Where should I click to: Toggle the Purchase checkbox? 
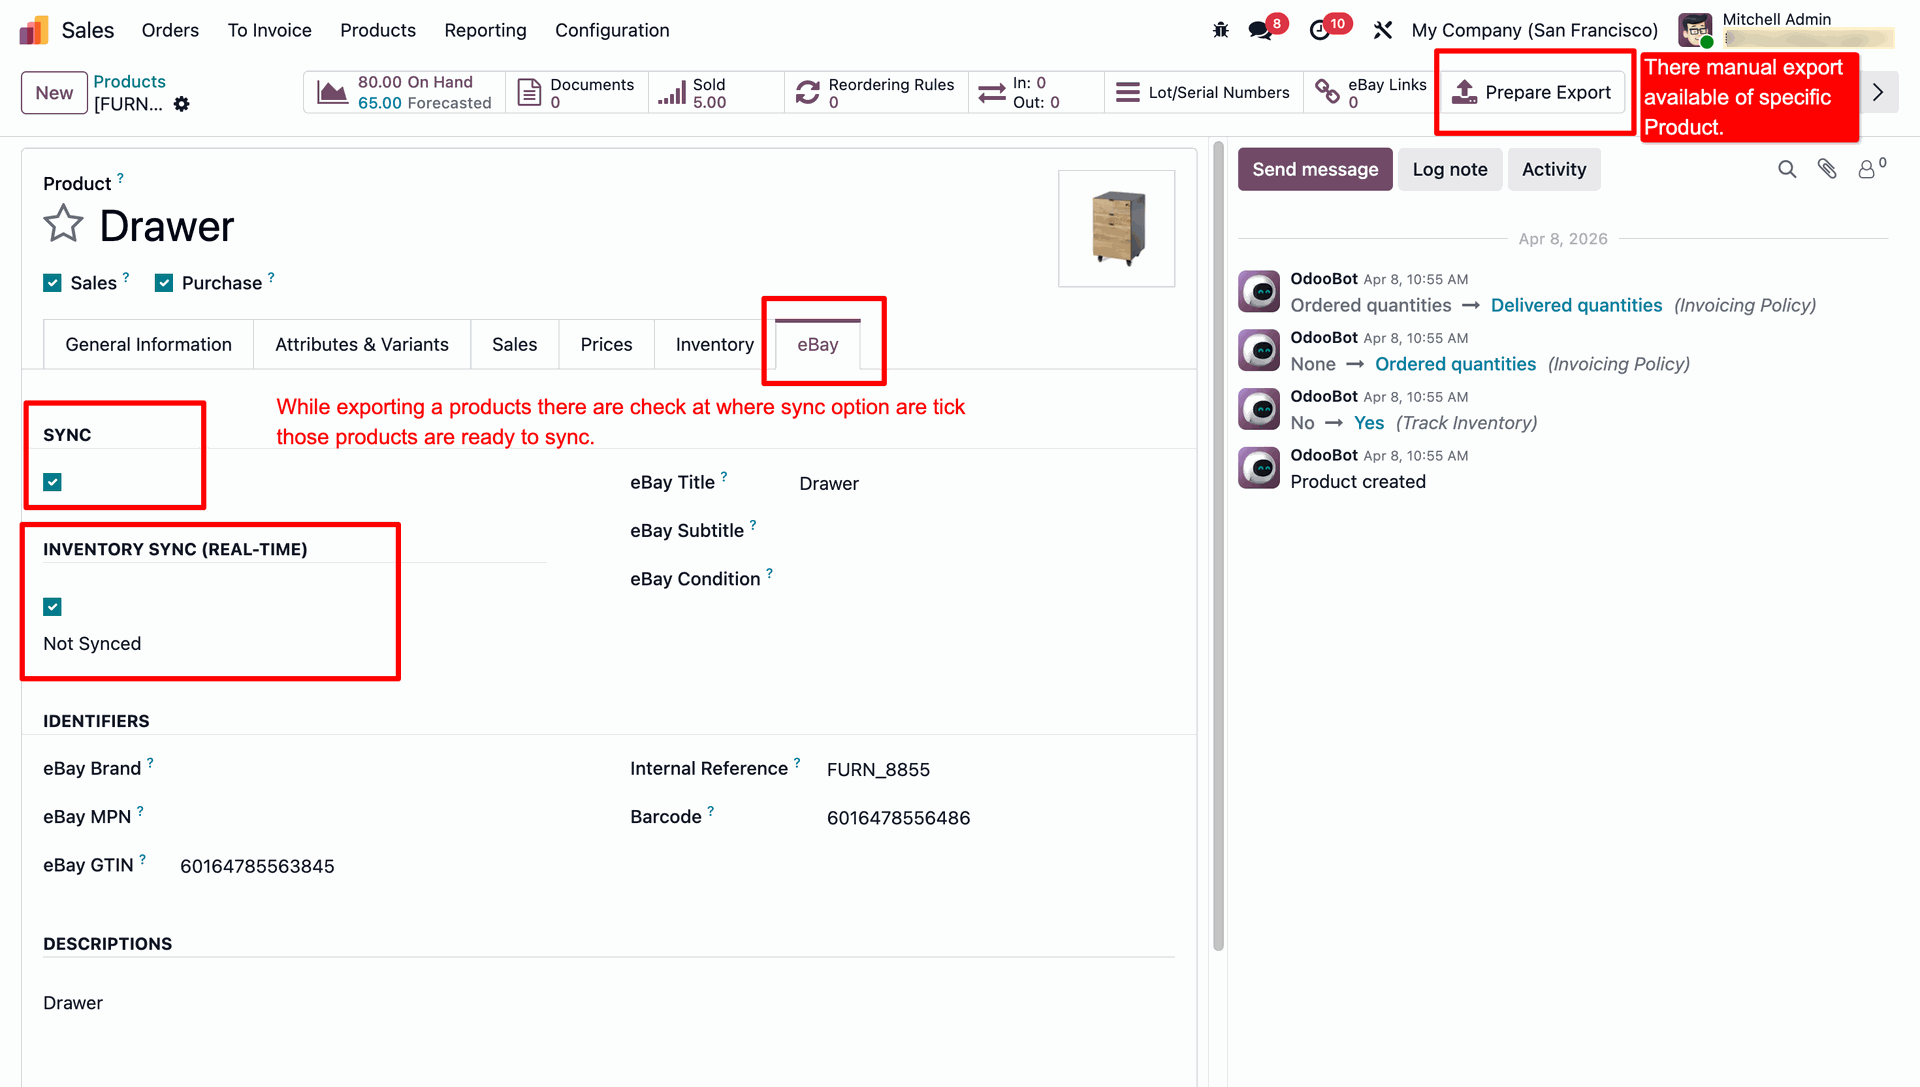coord(164,283)
